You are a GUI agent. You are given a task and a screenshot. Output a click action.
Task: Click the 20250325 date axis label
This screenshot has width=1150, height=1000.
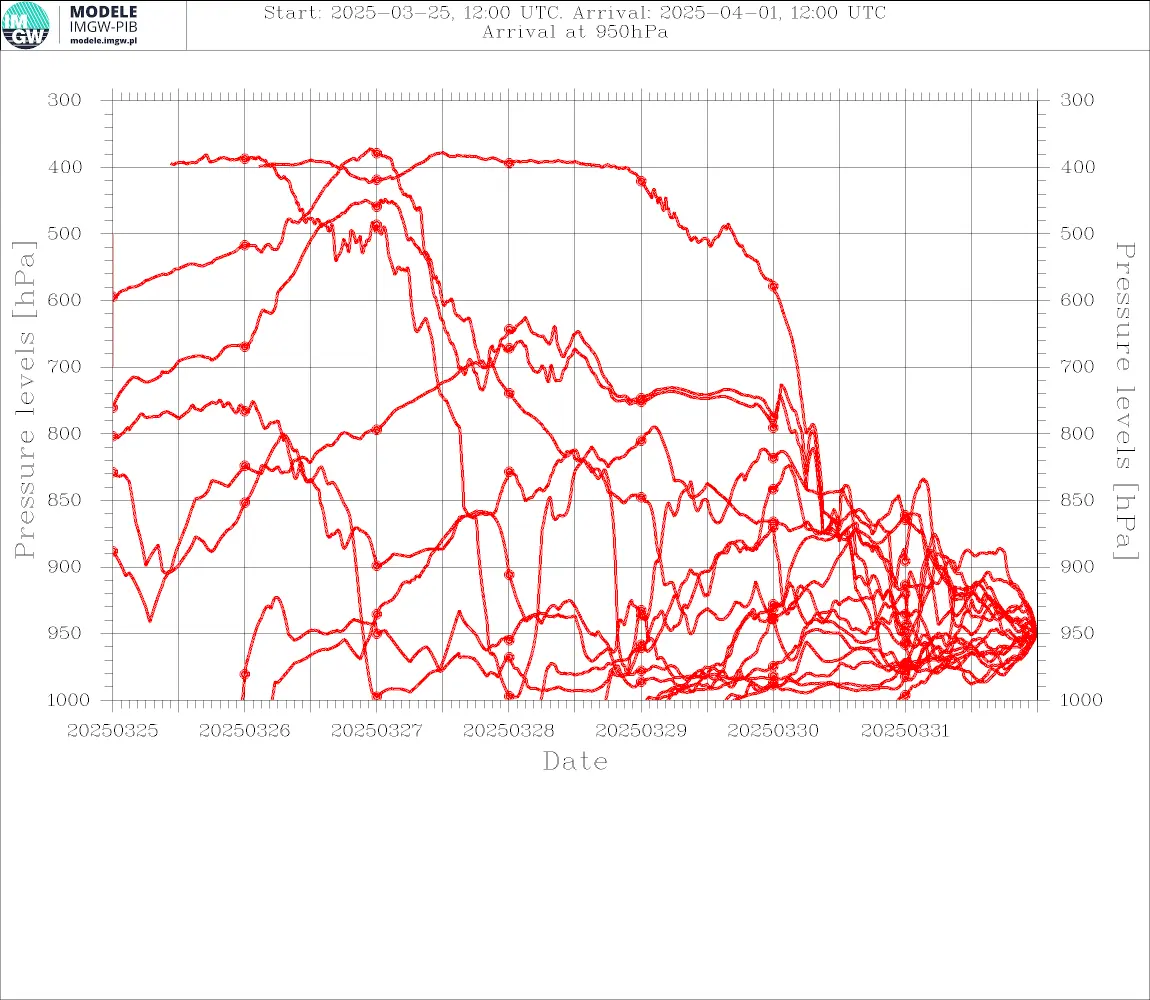point(112,731)
